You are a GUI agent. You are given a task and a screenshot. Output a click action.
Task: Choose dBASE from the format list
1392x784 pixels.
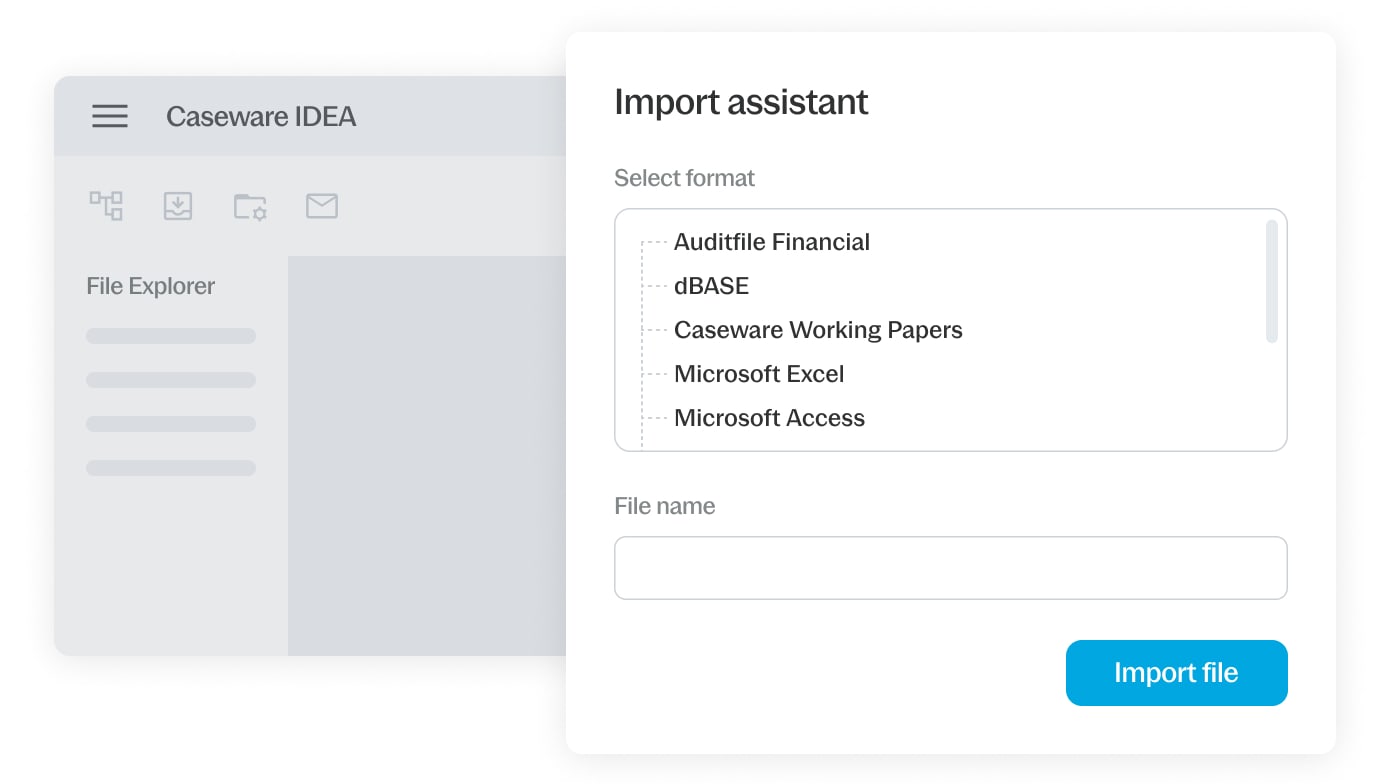coord(711,286)
